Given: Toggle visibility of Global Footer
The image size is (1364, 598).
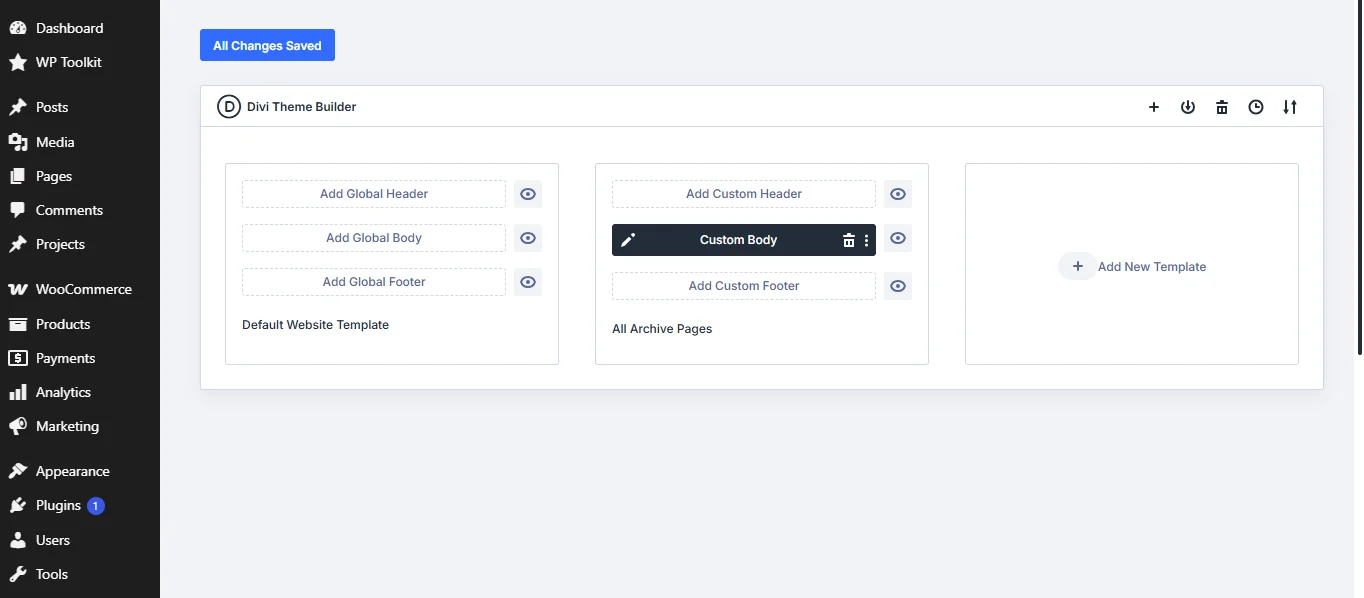Looking at the screenshot, I should [528, 282].
